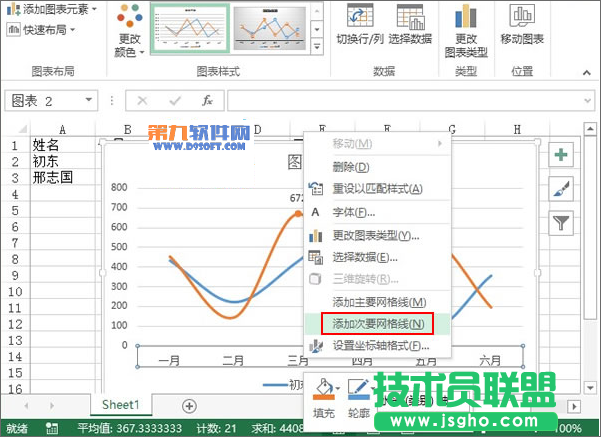This screenshot has height=437, width=601.
Task: Add a new sheet with plus button
Action: click(x=189, y=406)
